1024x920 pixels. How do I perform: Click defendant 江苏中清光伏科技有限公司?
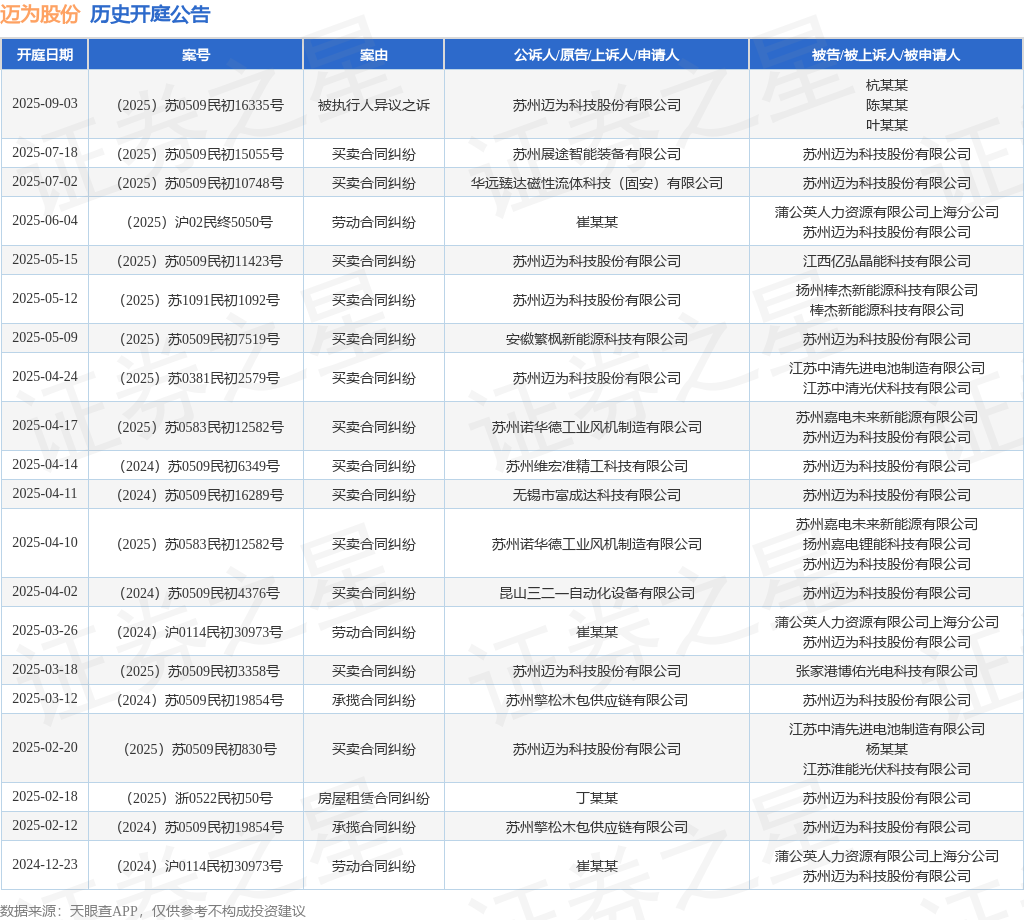(886, 388)
